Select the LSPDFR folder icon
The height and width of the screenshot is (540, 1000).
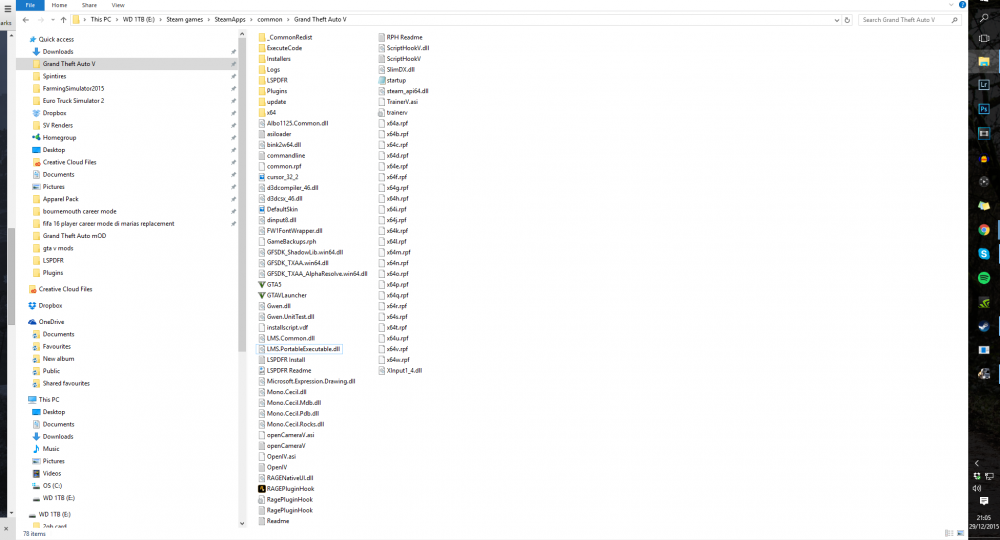(x=261, y=80)
